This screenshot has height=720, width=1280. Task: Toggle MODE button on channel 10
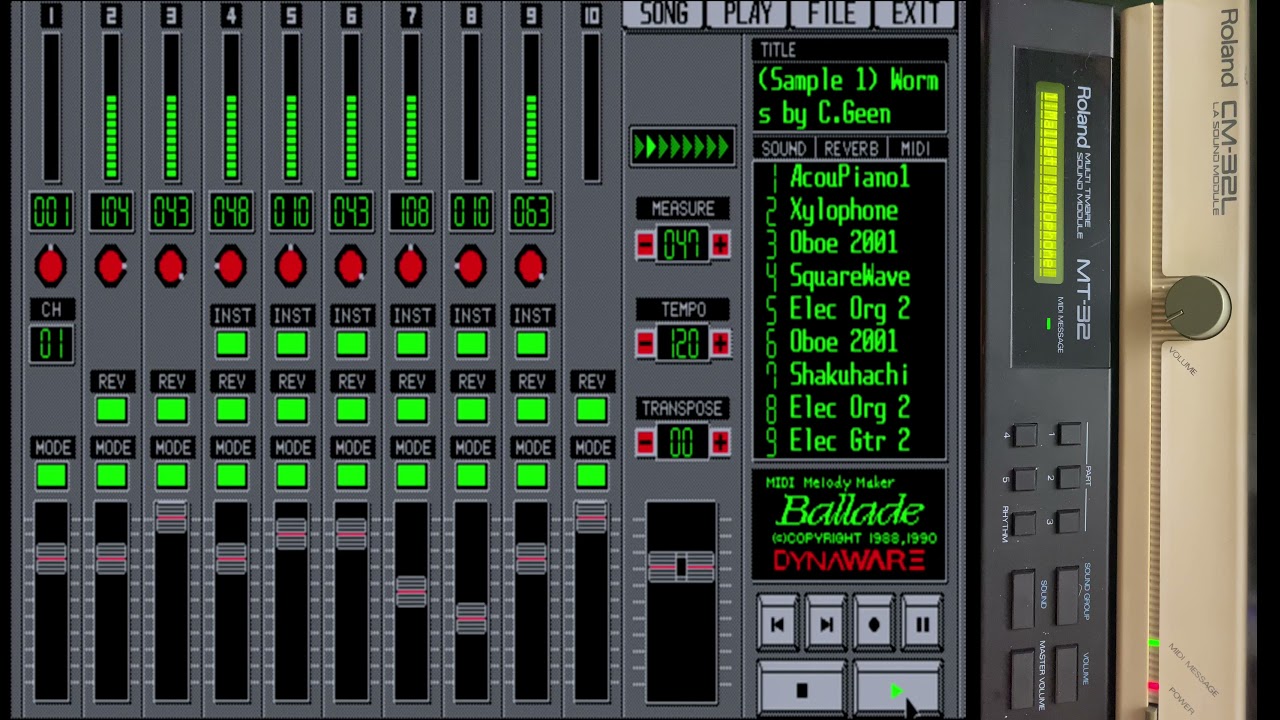pos(591,476)
